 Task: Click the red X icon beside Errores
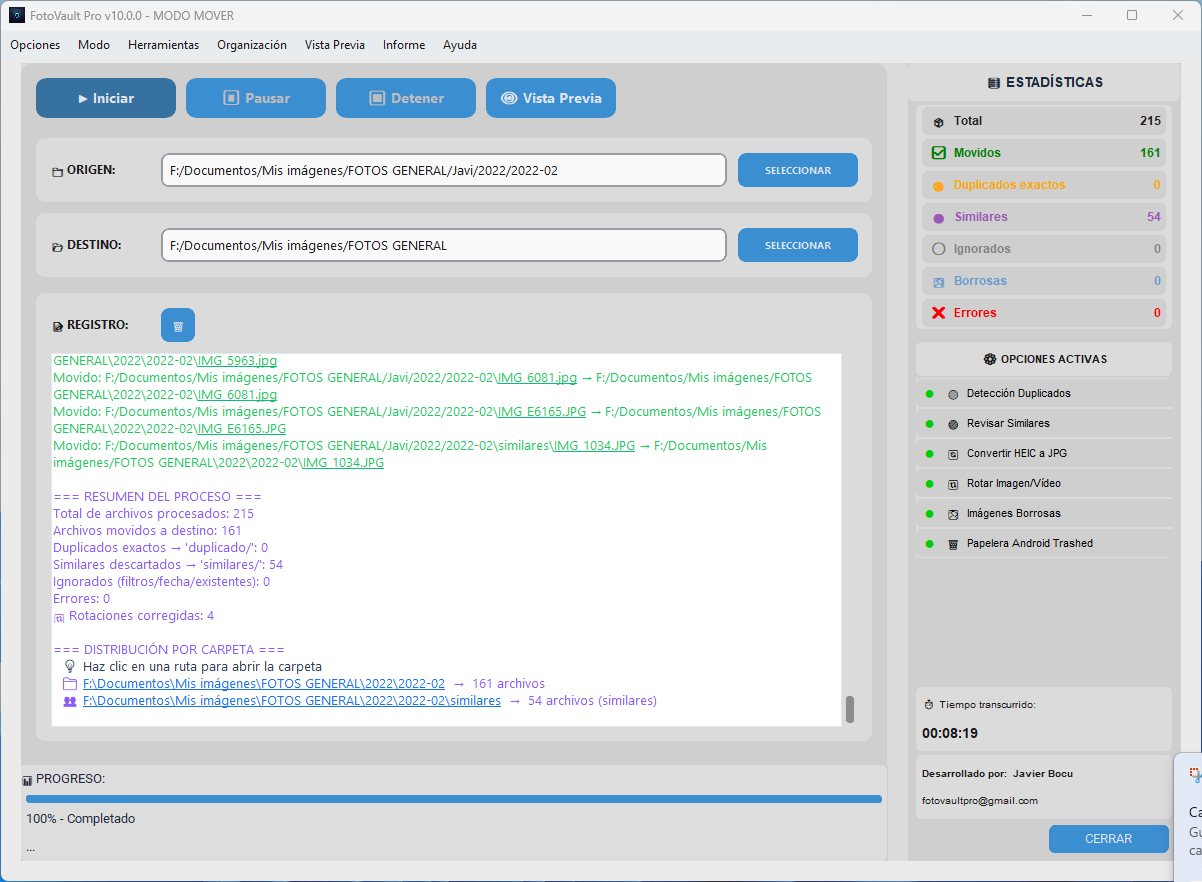click(938, 313)
